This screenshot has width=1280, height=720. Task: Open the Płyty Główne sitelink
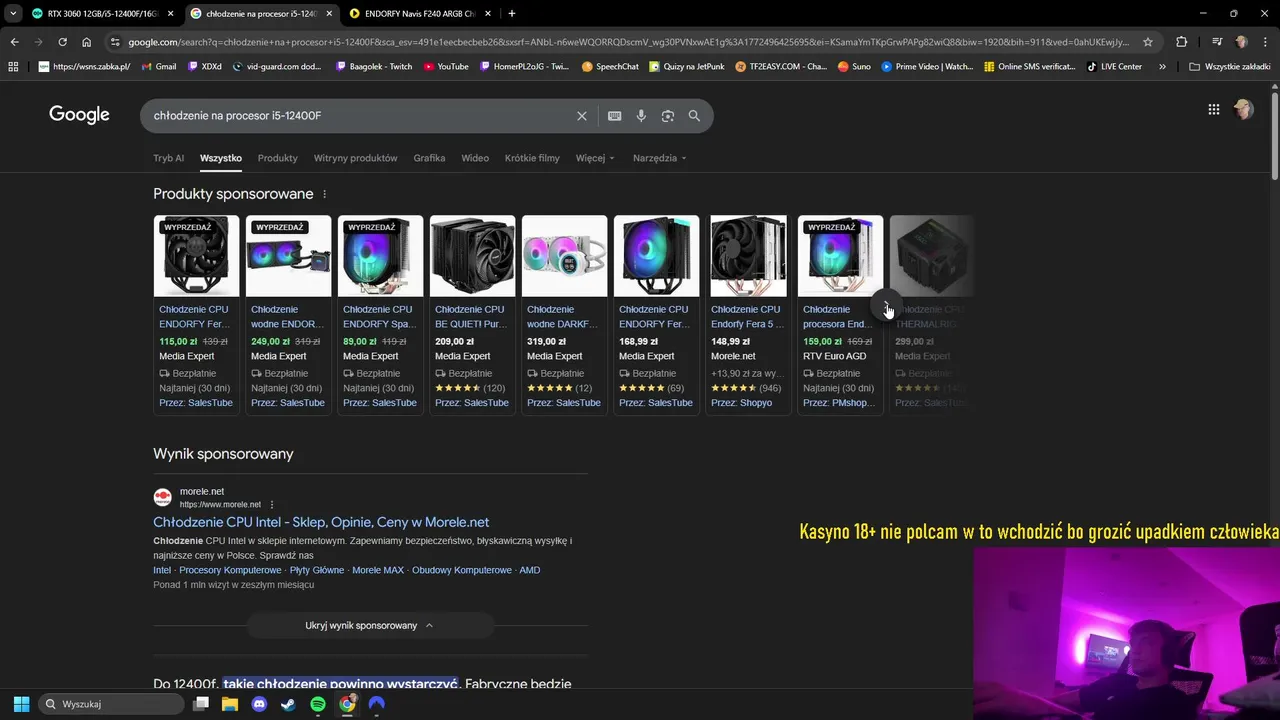[317, 570]
